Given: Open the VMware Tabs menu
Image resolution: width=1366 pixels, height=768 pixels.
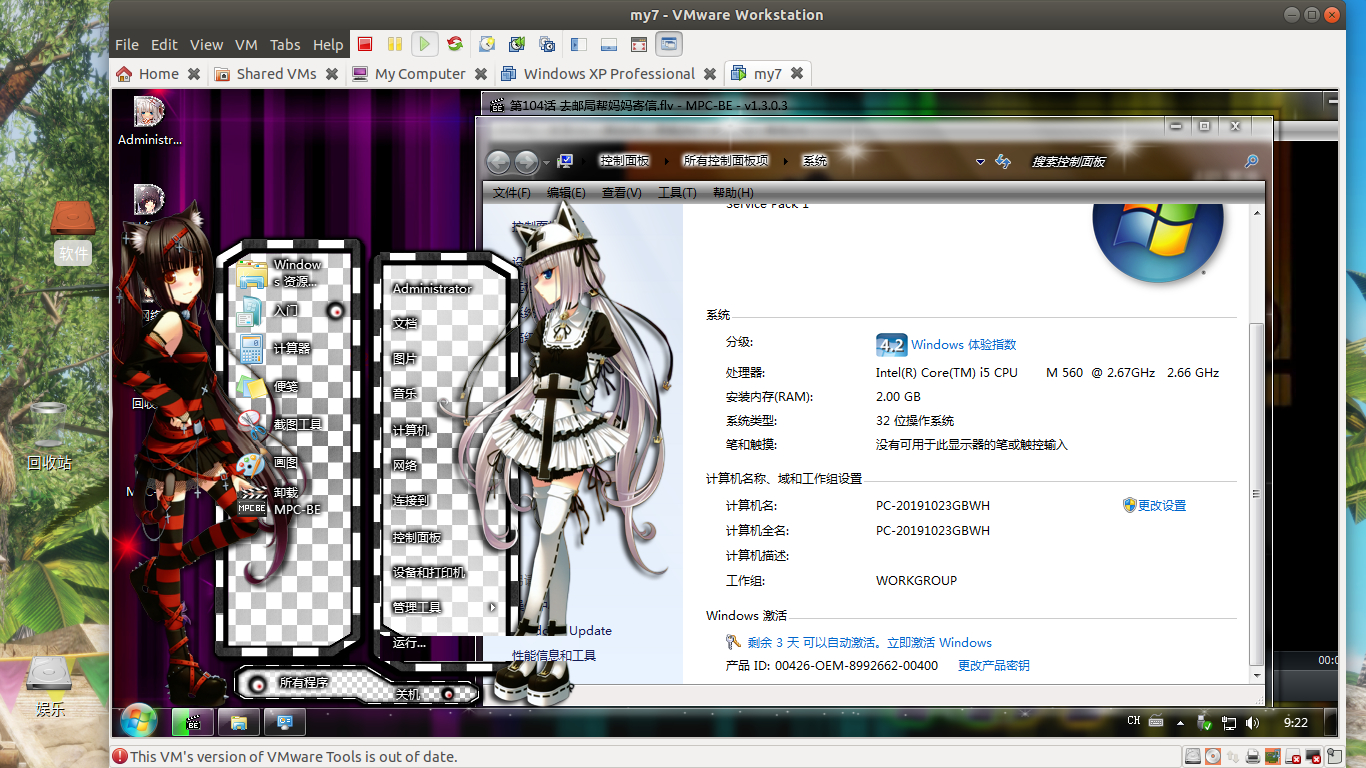Looking at the screenshot, I should [x=285, y=45].
